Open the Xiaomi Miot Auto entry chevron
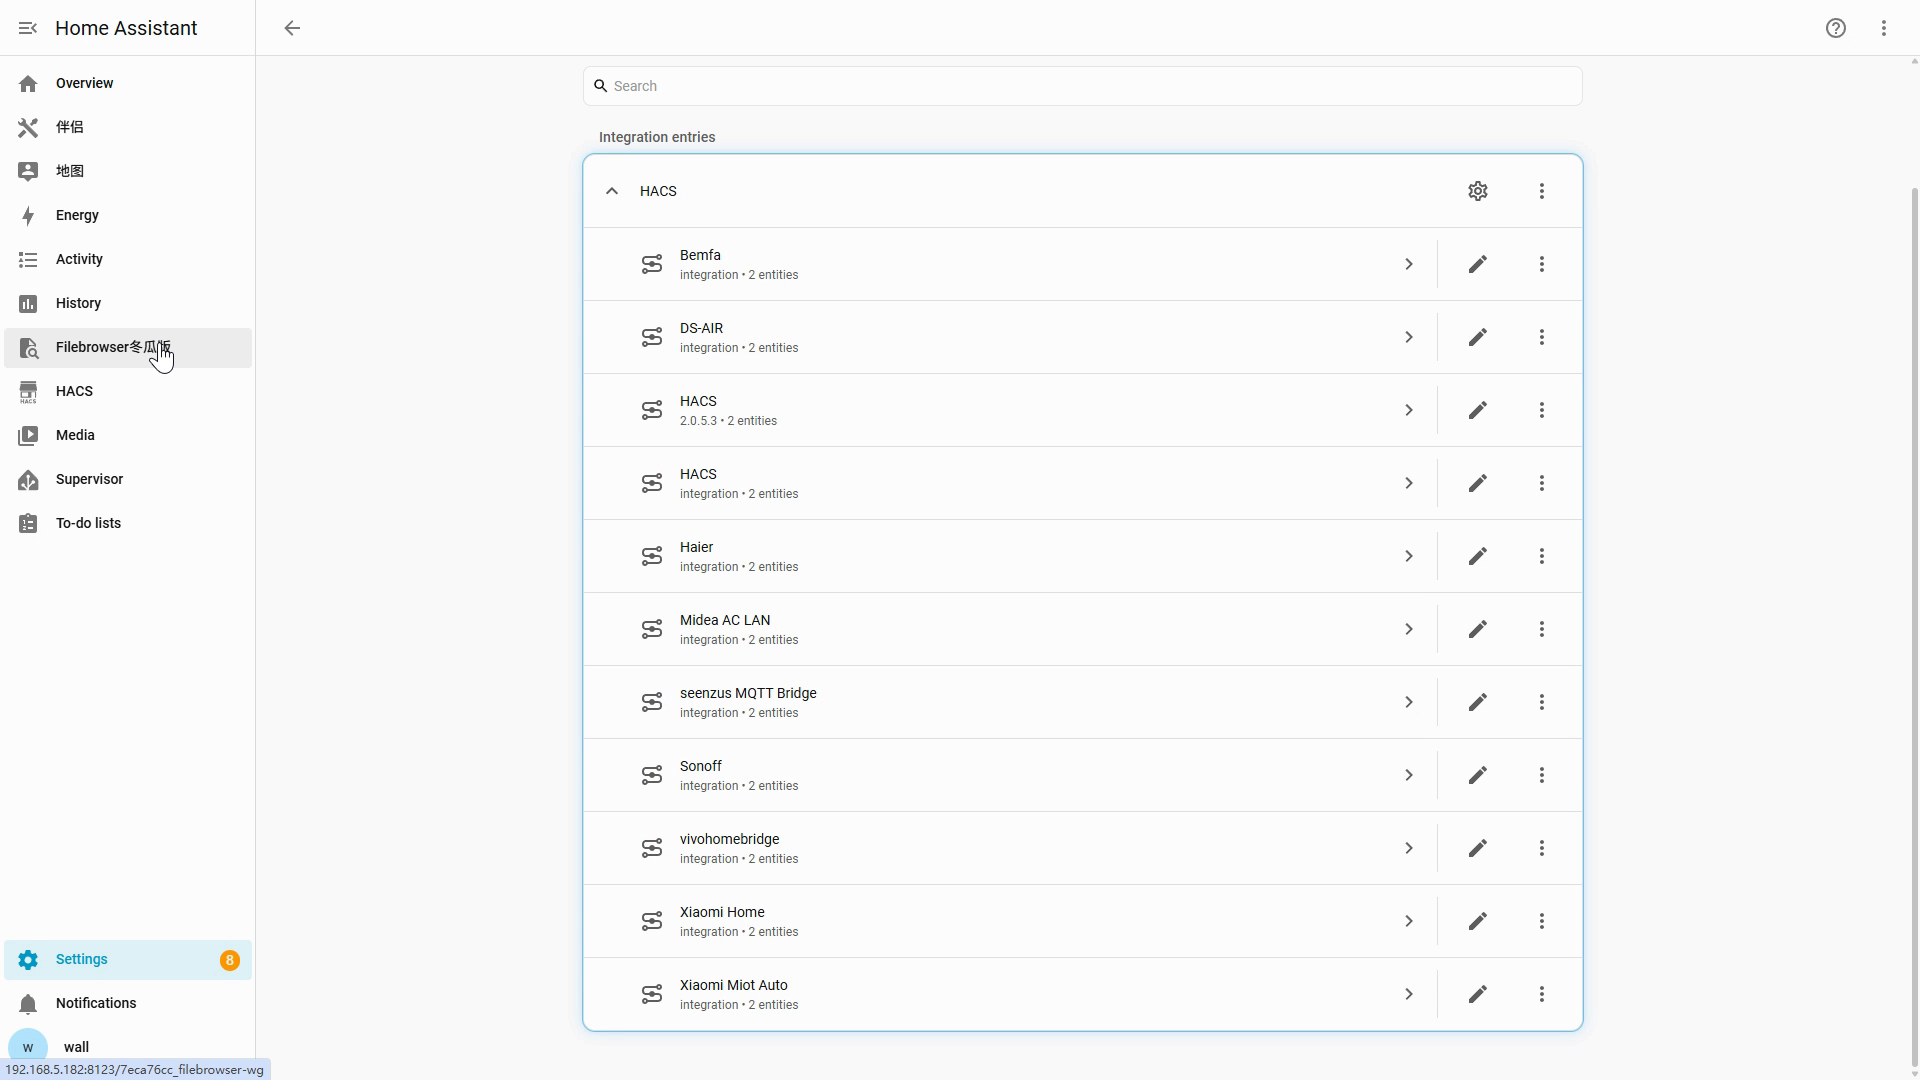 coord(1409,994)
